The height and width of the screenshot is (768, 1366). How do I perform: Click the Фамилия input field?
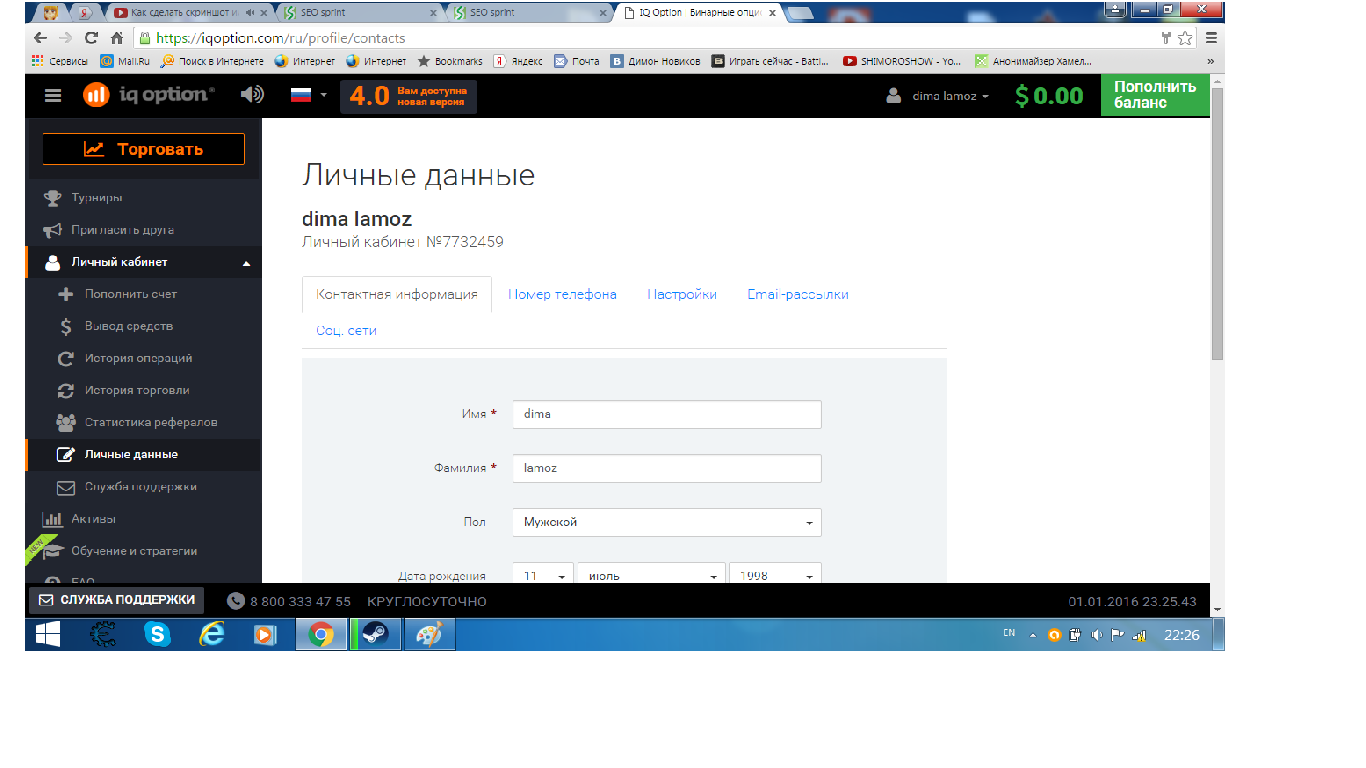(x=667, y=468)
